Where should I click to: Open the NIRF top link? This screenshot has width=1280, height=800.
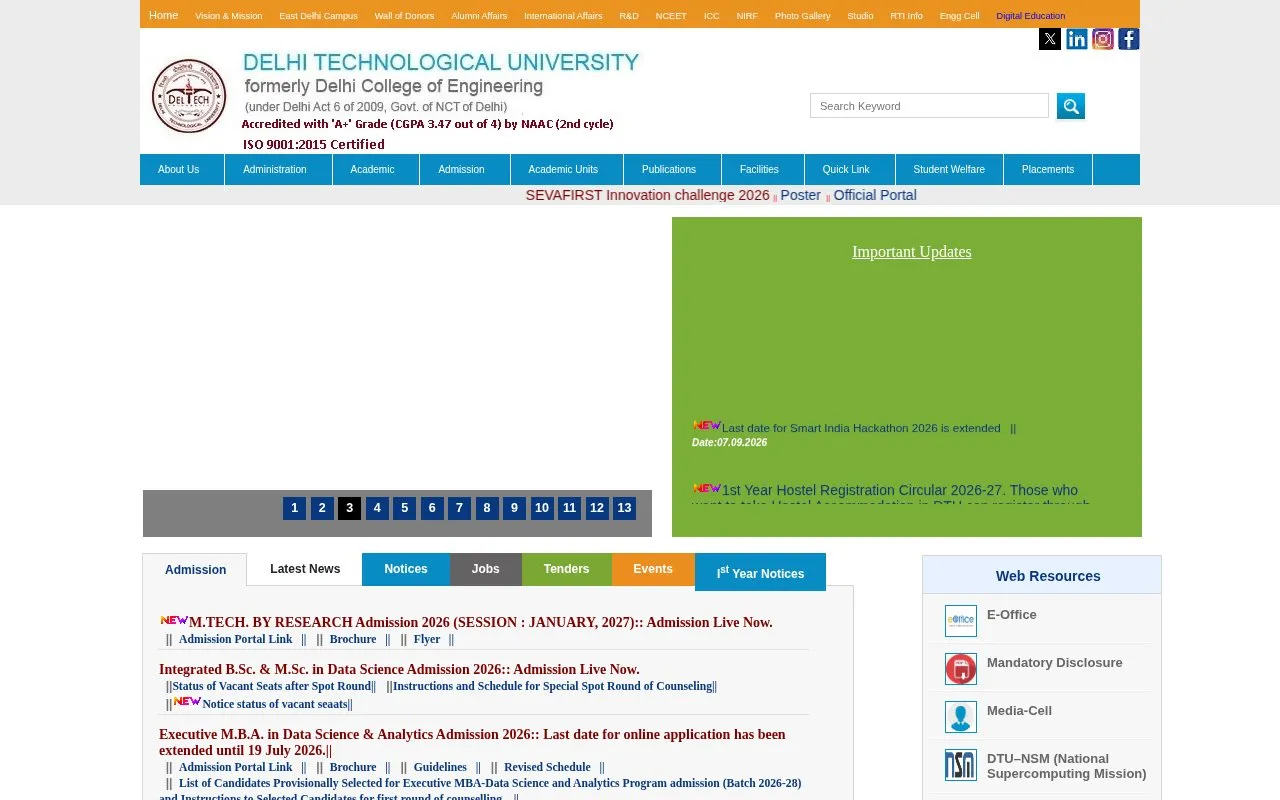click(747, 16)
